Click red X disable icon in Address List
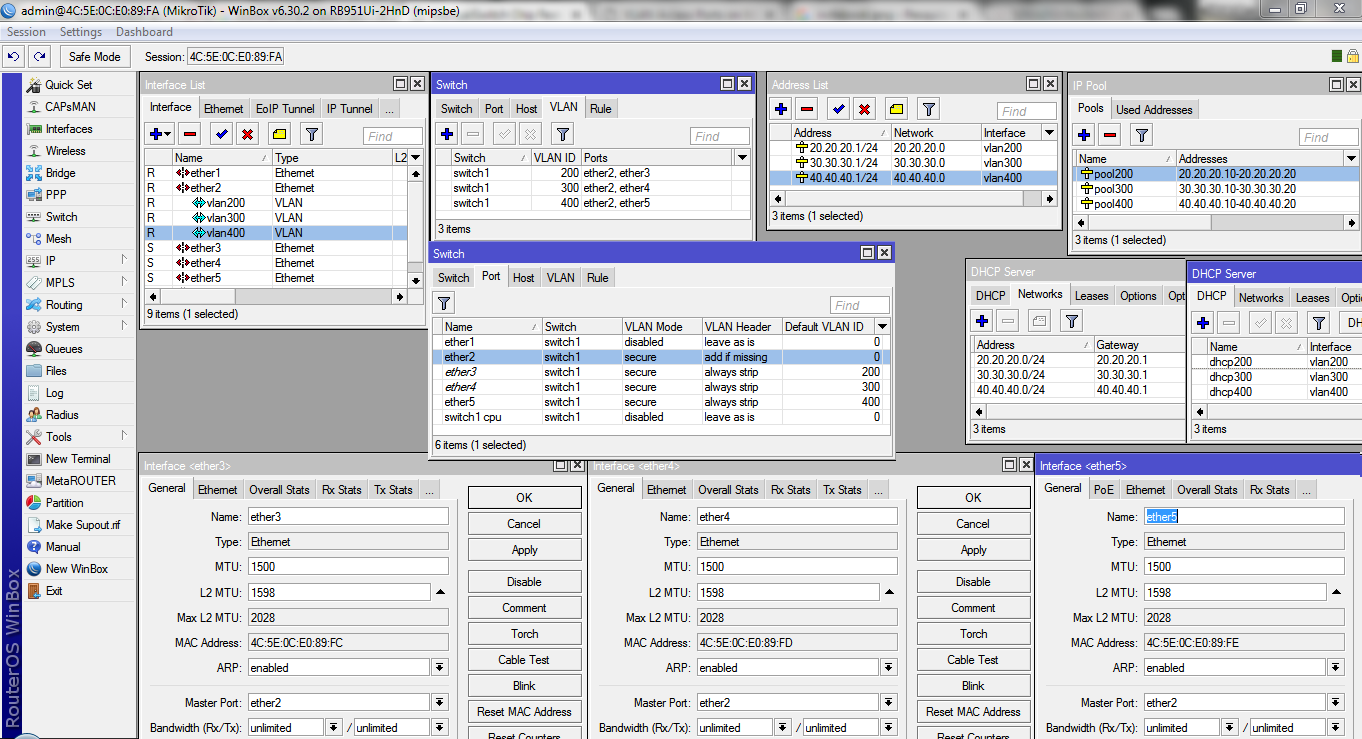 [865, 109]
